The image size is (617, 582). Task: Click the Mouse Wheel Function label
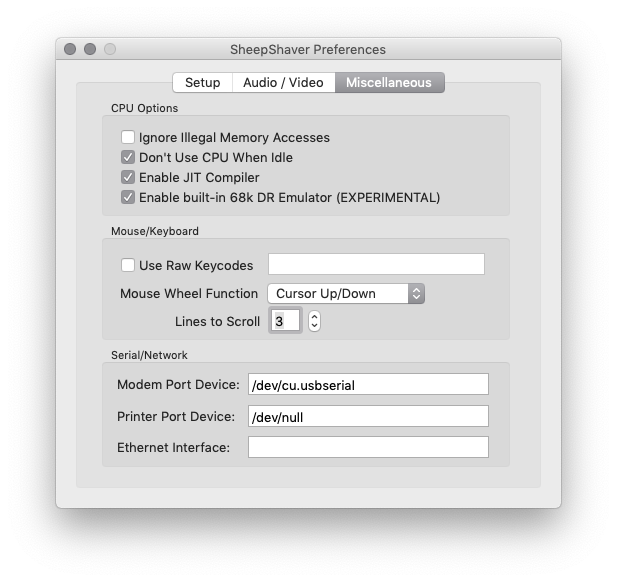[x=189, y=294]
